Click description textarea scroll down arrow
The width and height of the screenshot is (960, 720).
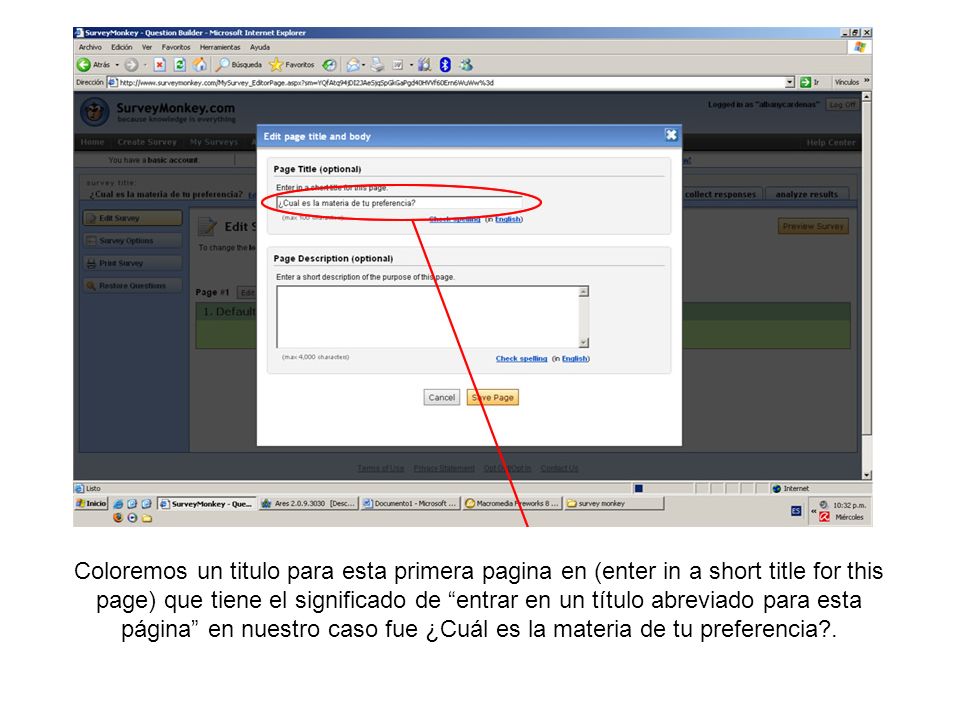coord(584,342)
